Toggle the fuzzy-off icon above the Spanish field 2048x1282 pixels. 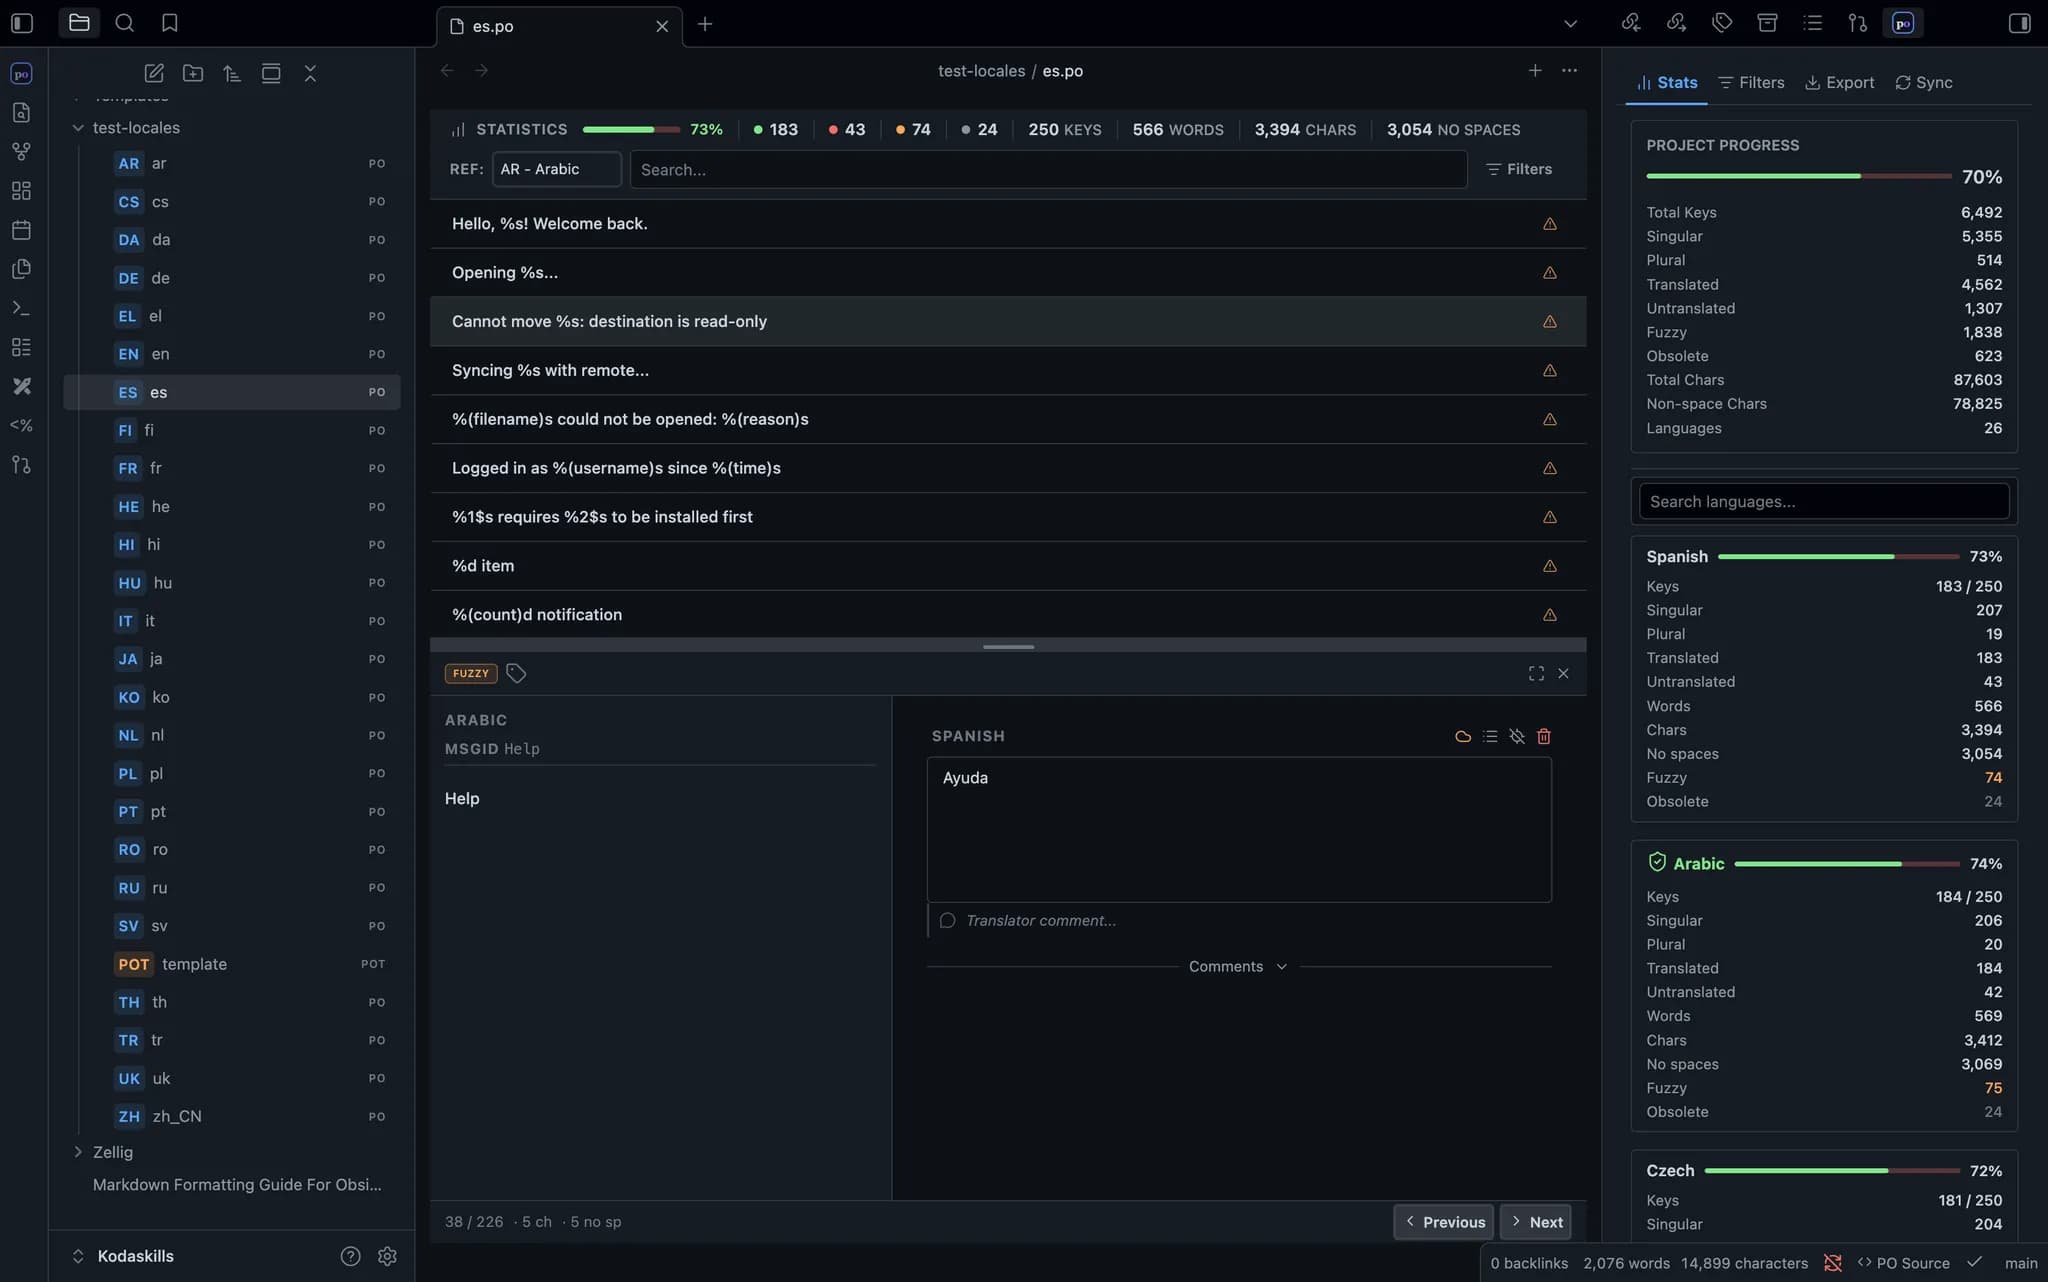1517,736
